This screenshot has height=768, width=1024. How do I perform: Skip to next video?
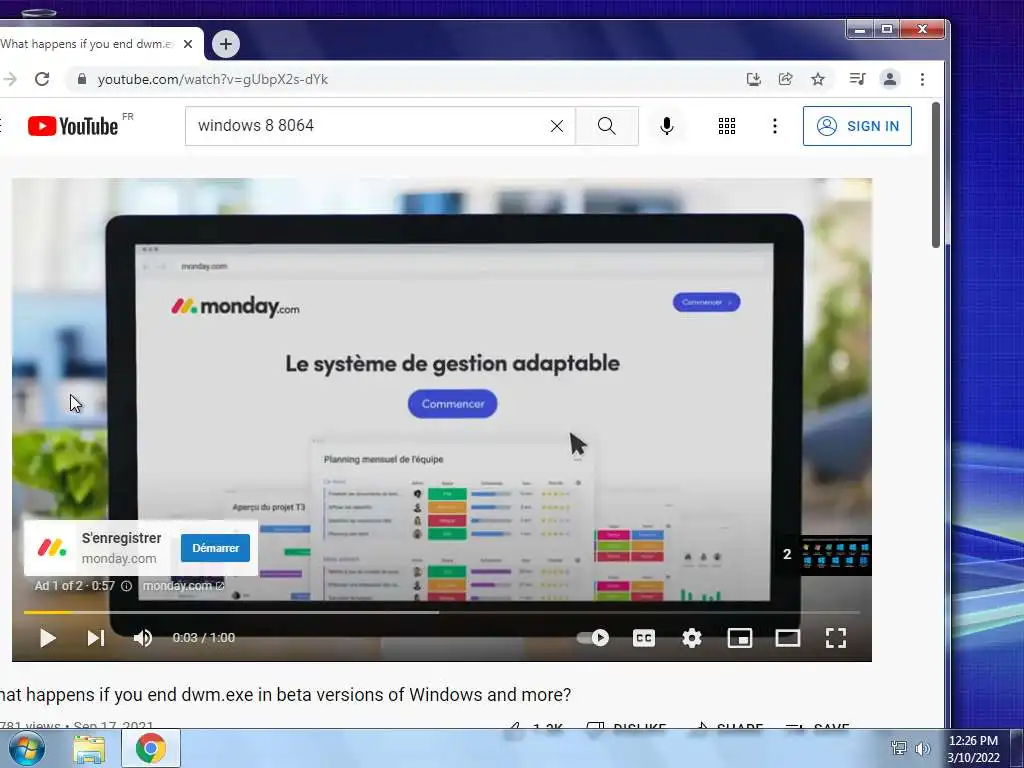(96, 638)
